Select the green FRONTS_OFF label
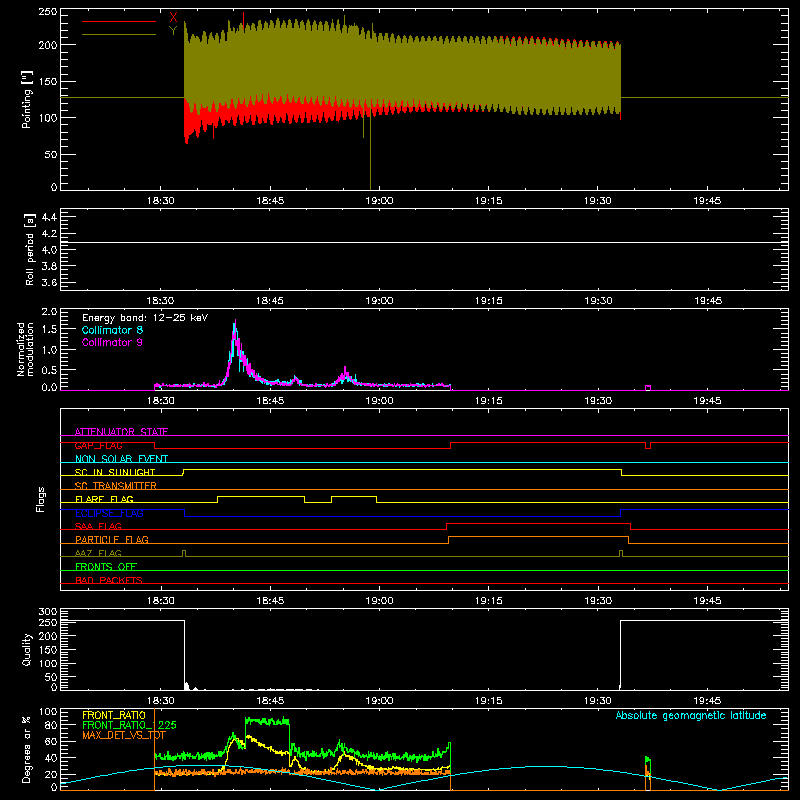Viewport: 800px width, 800px height. click(106, 566)
